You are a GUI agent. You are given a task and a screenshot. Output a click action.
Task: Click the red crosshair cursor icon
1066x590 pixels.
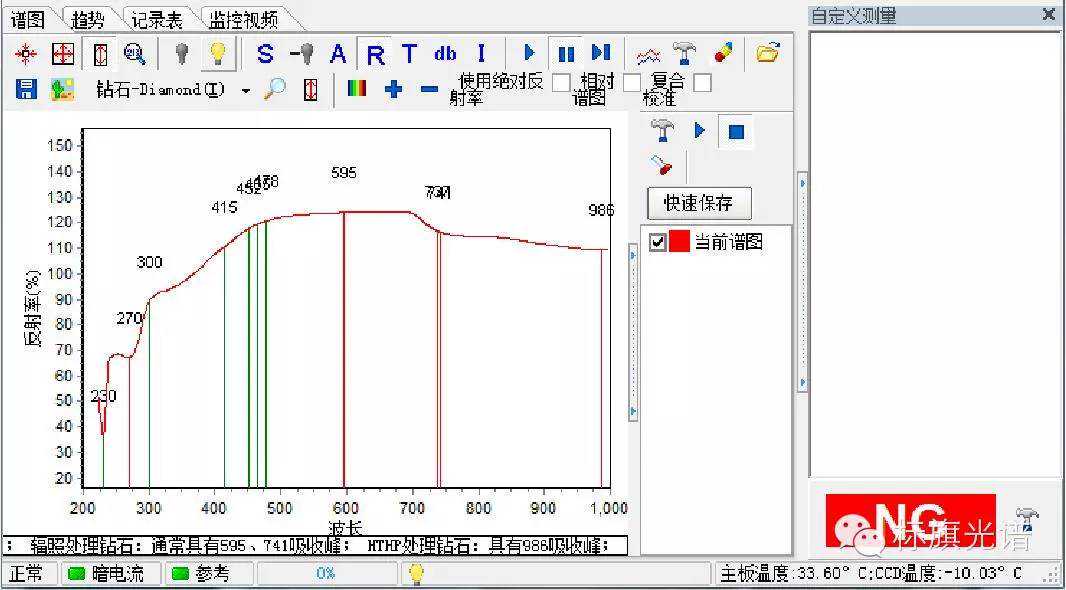(x=25, y=54)
